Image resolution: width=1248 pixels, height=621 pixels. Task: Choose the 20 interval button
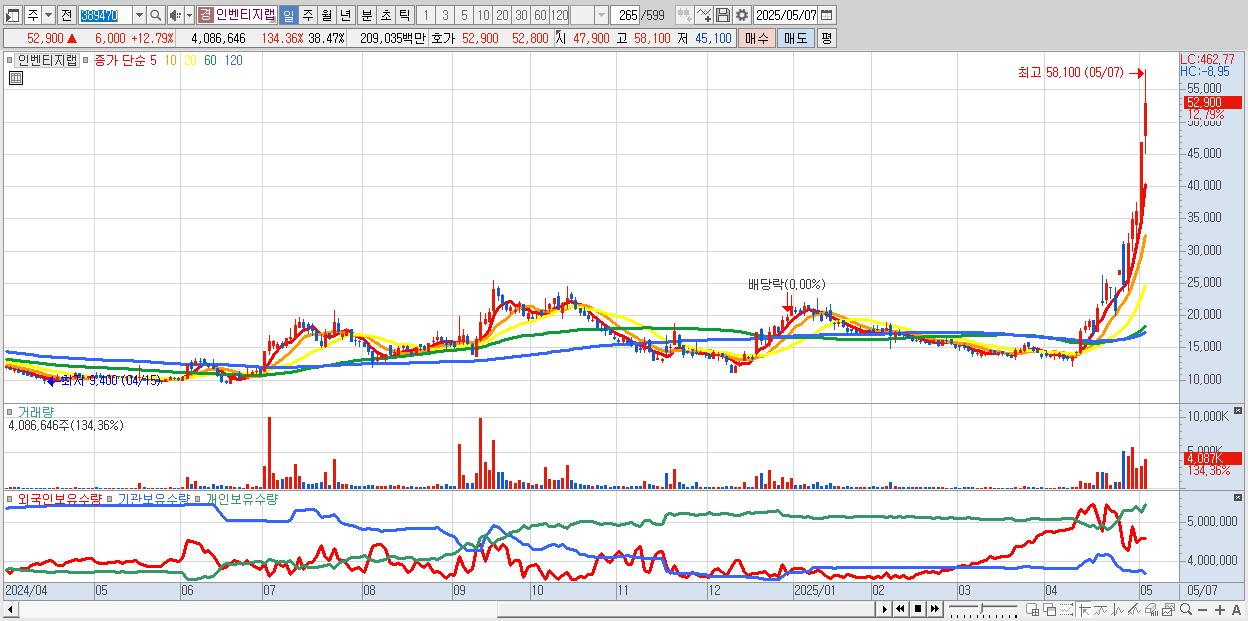(502, 15)
